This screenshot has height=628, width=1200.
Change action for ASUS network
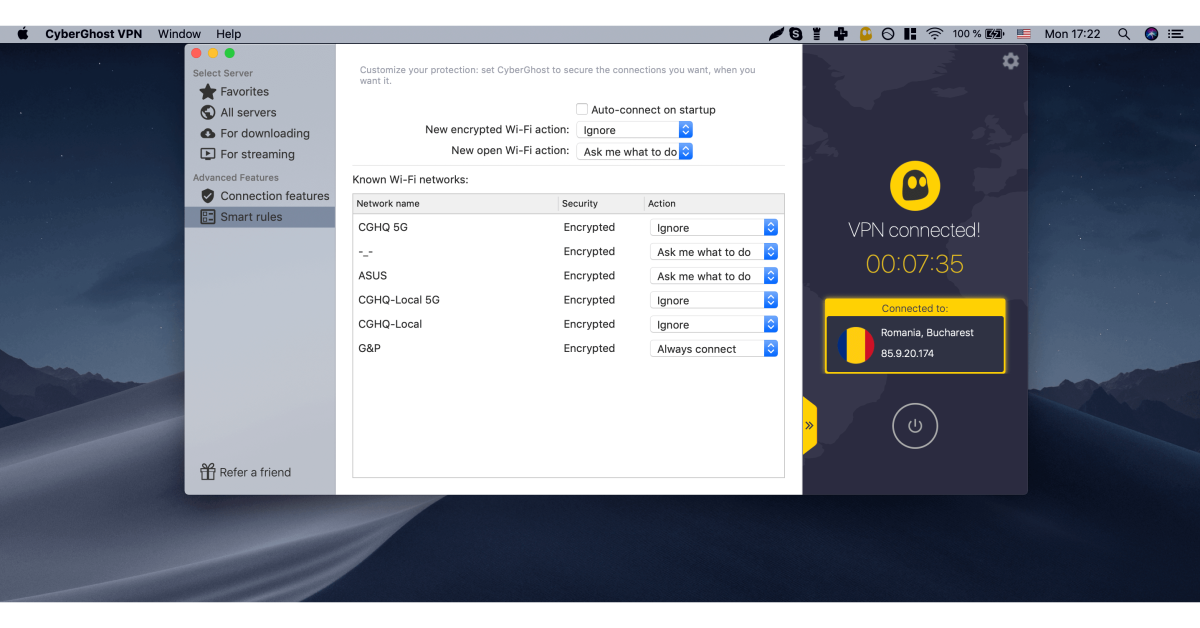[714, 276]
